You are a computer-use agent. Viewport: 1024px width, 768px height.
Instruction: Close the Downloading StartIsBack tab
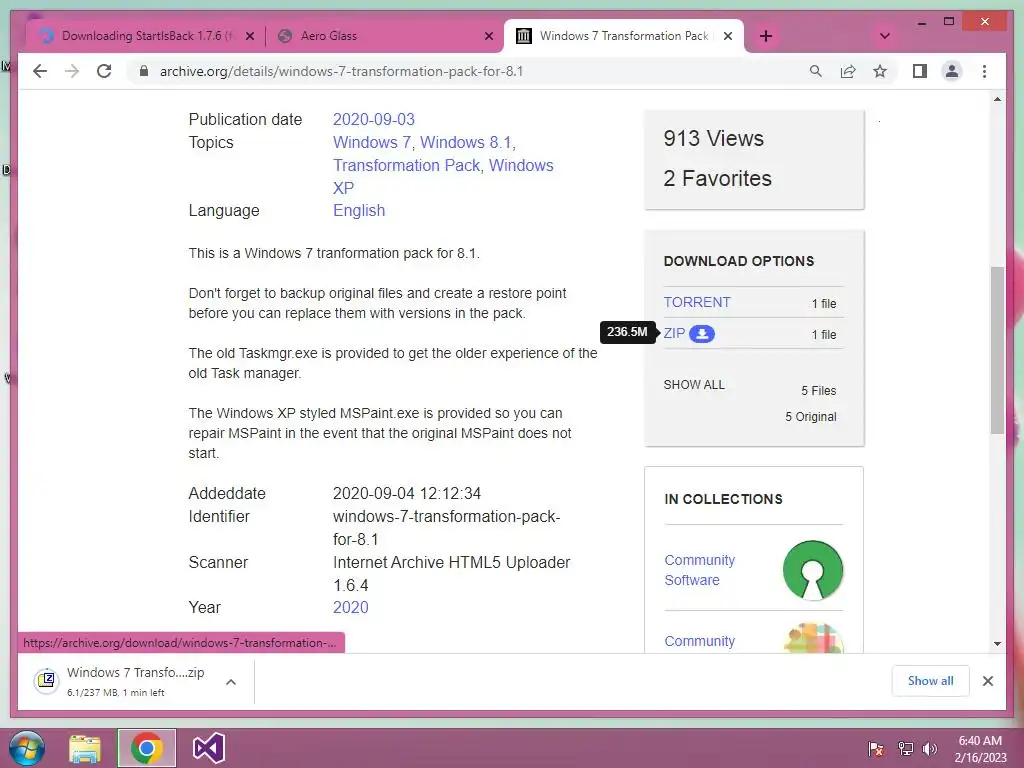[x=249, y=36]
